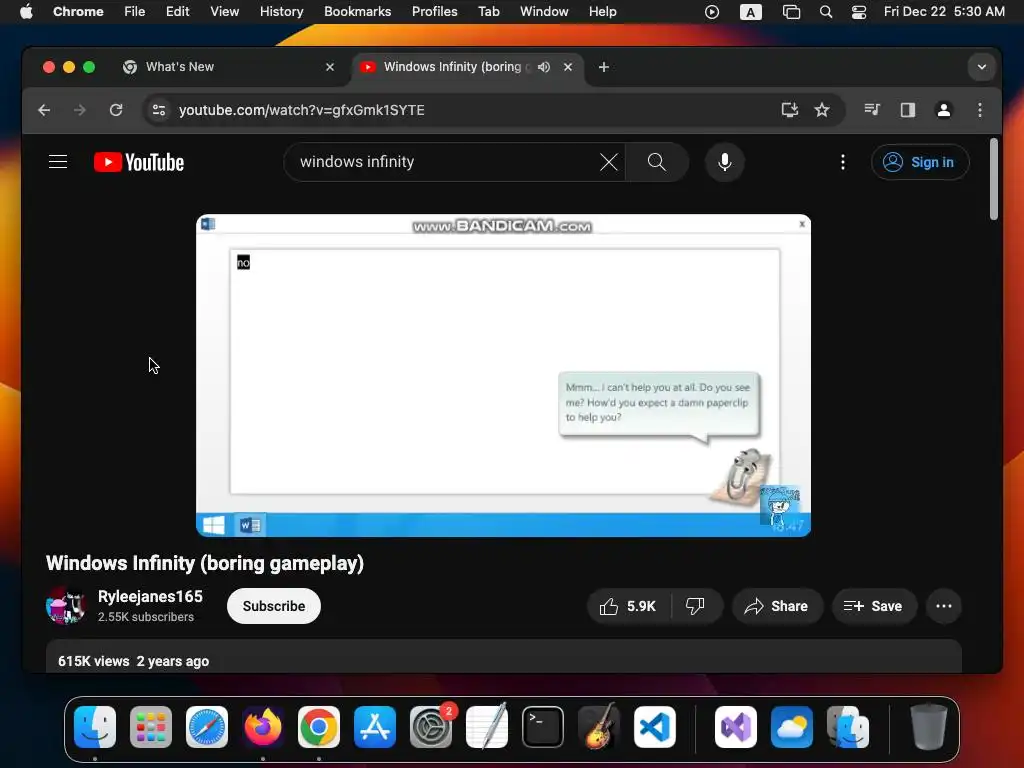Open the Profiles menu
The height and width of the screenshot is (768, 1024).
434,11
